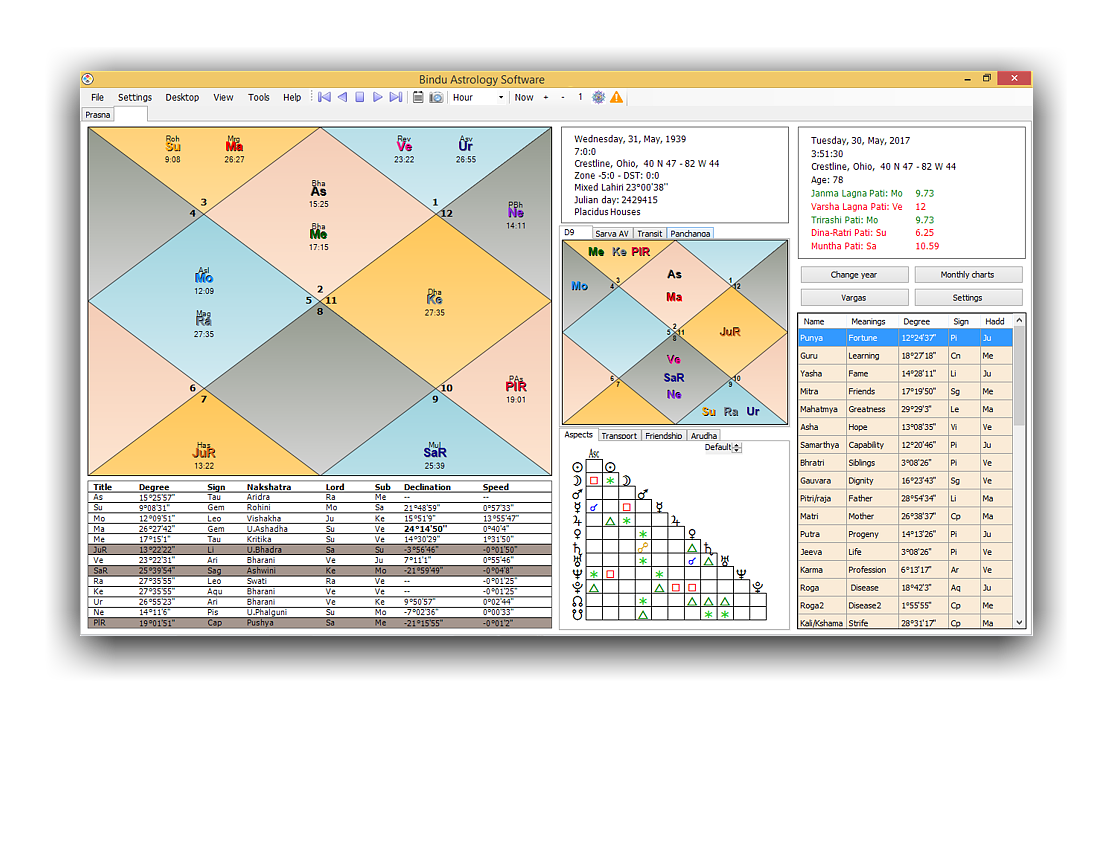This screenshot has height=856, width=1112.
Task: Open the Desktop menu
Action: click(x=182, y=97)
